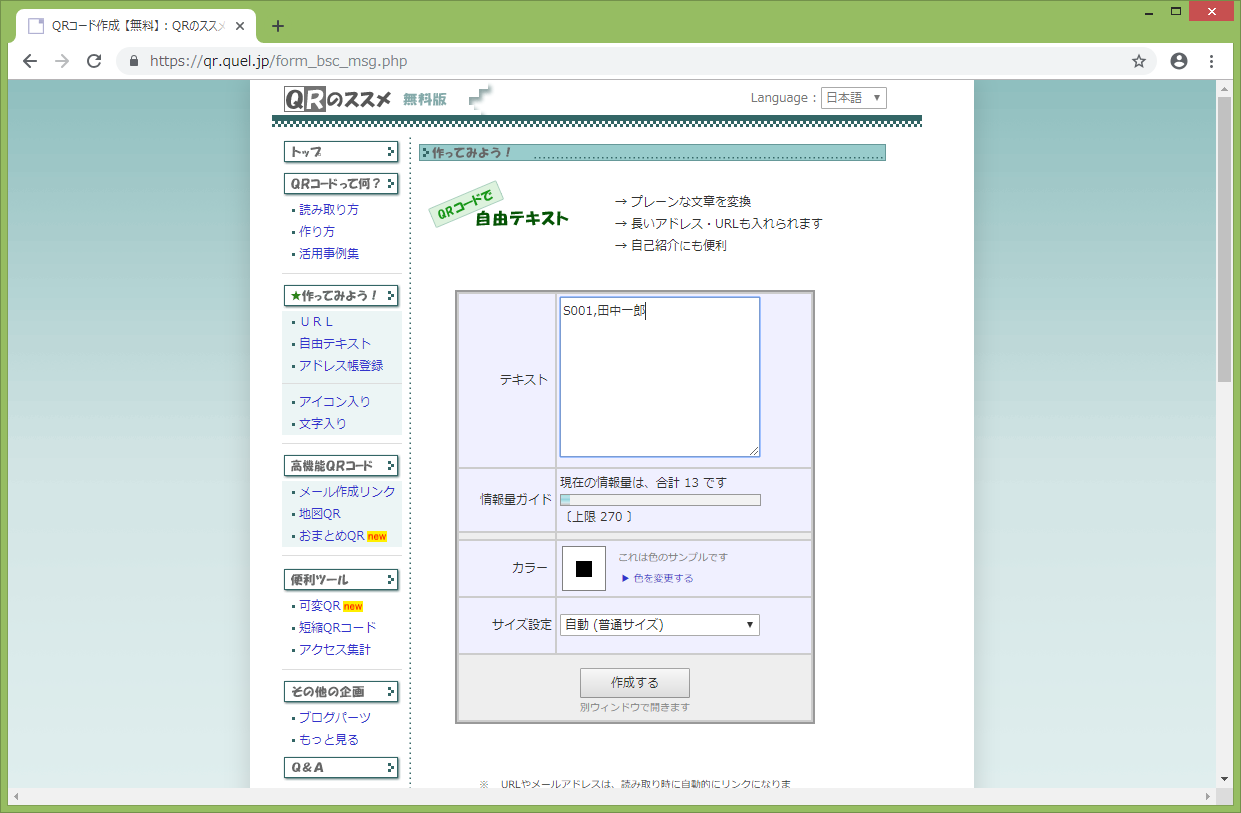Screen dimensions: 1241x813
Task: Open the メール作成リンク link
Action: click(347, 492)
